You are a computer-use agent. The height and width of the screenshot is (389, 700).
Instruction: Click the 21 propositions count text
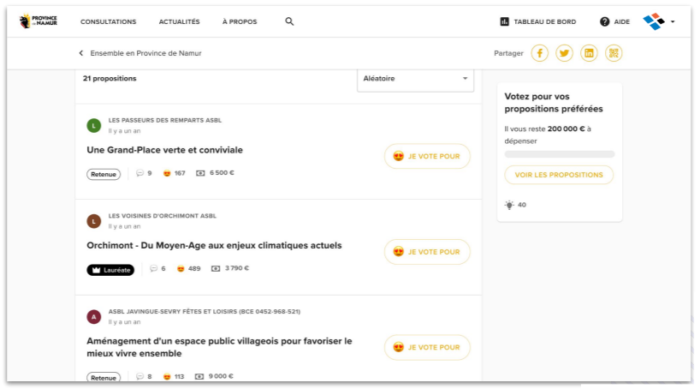pos(109,79)
